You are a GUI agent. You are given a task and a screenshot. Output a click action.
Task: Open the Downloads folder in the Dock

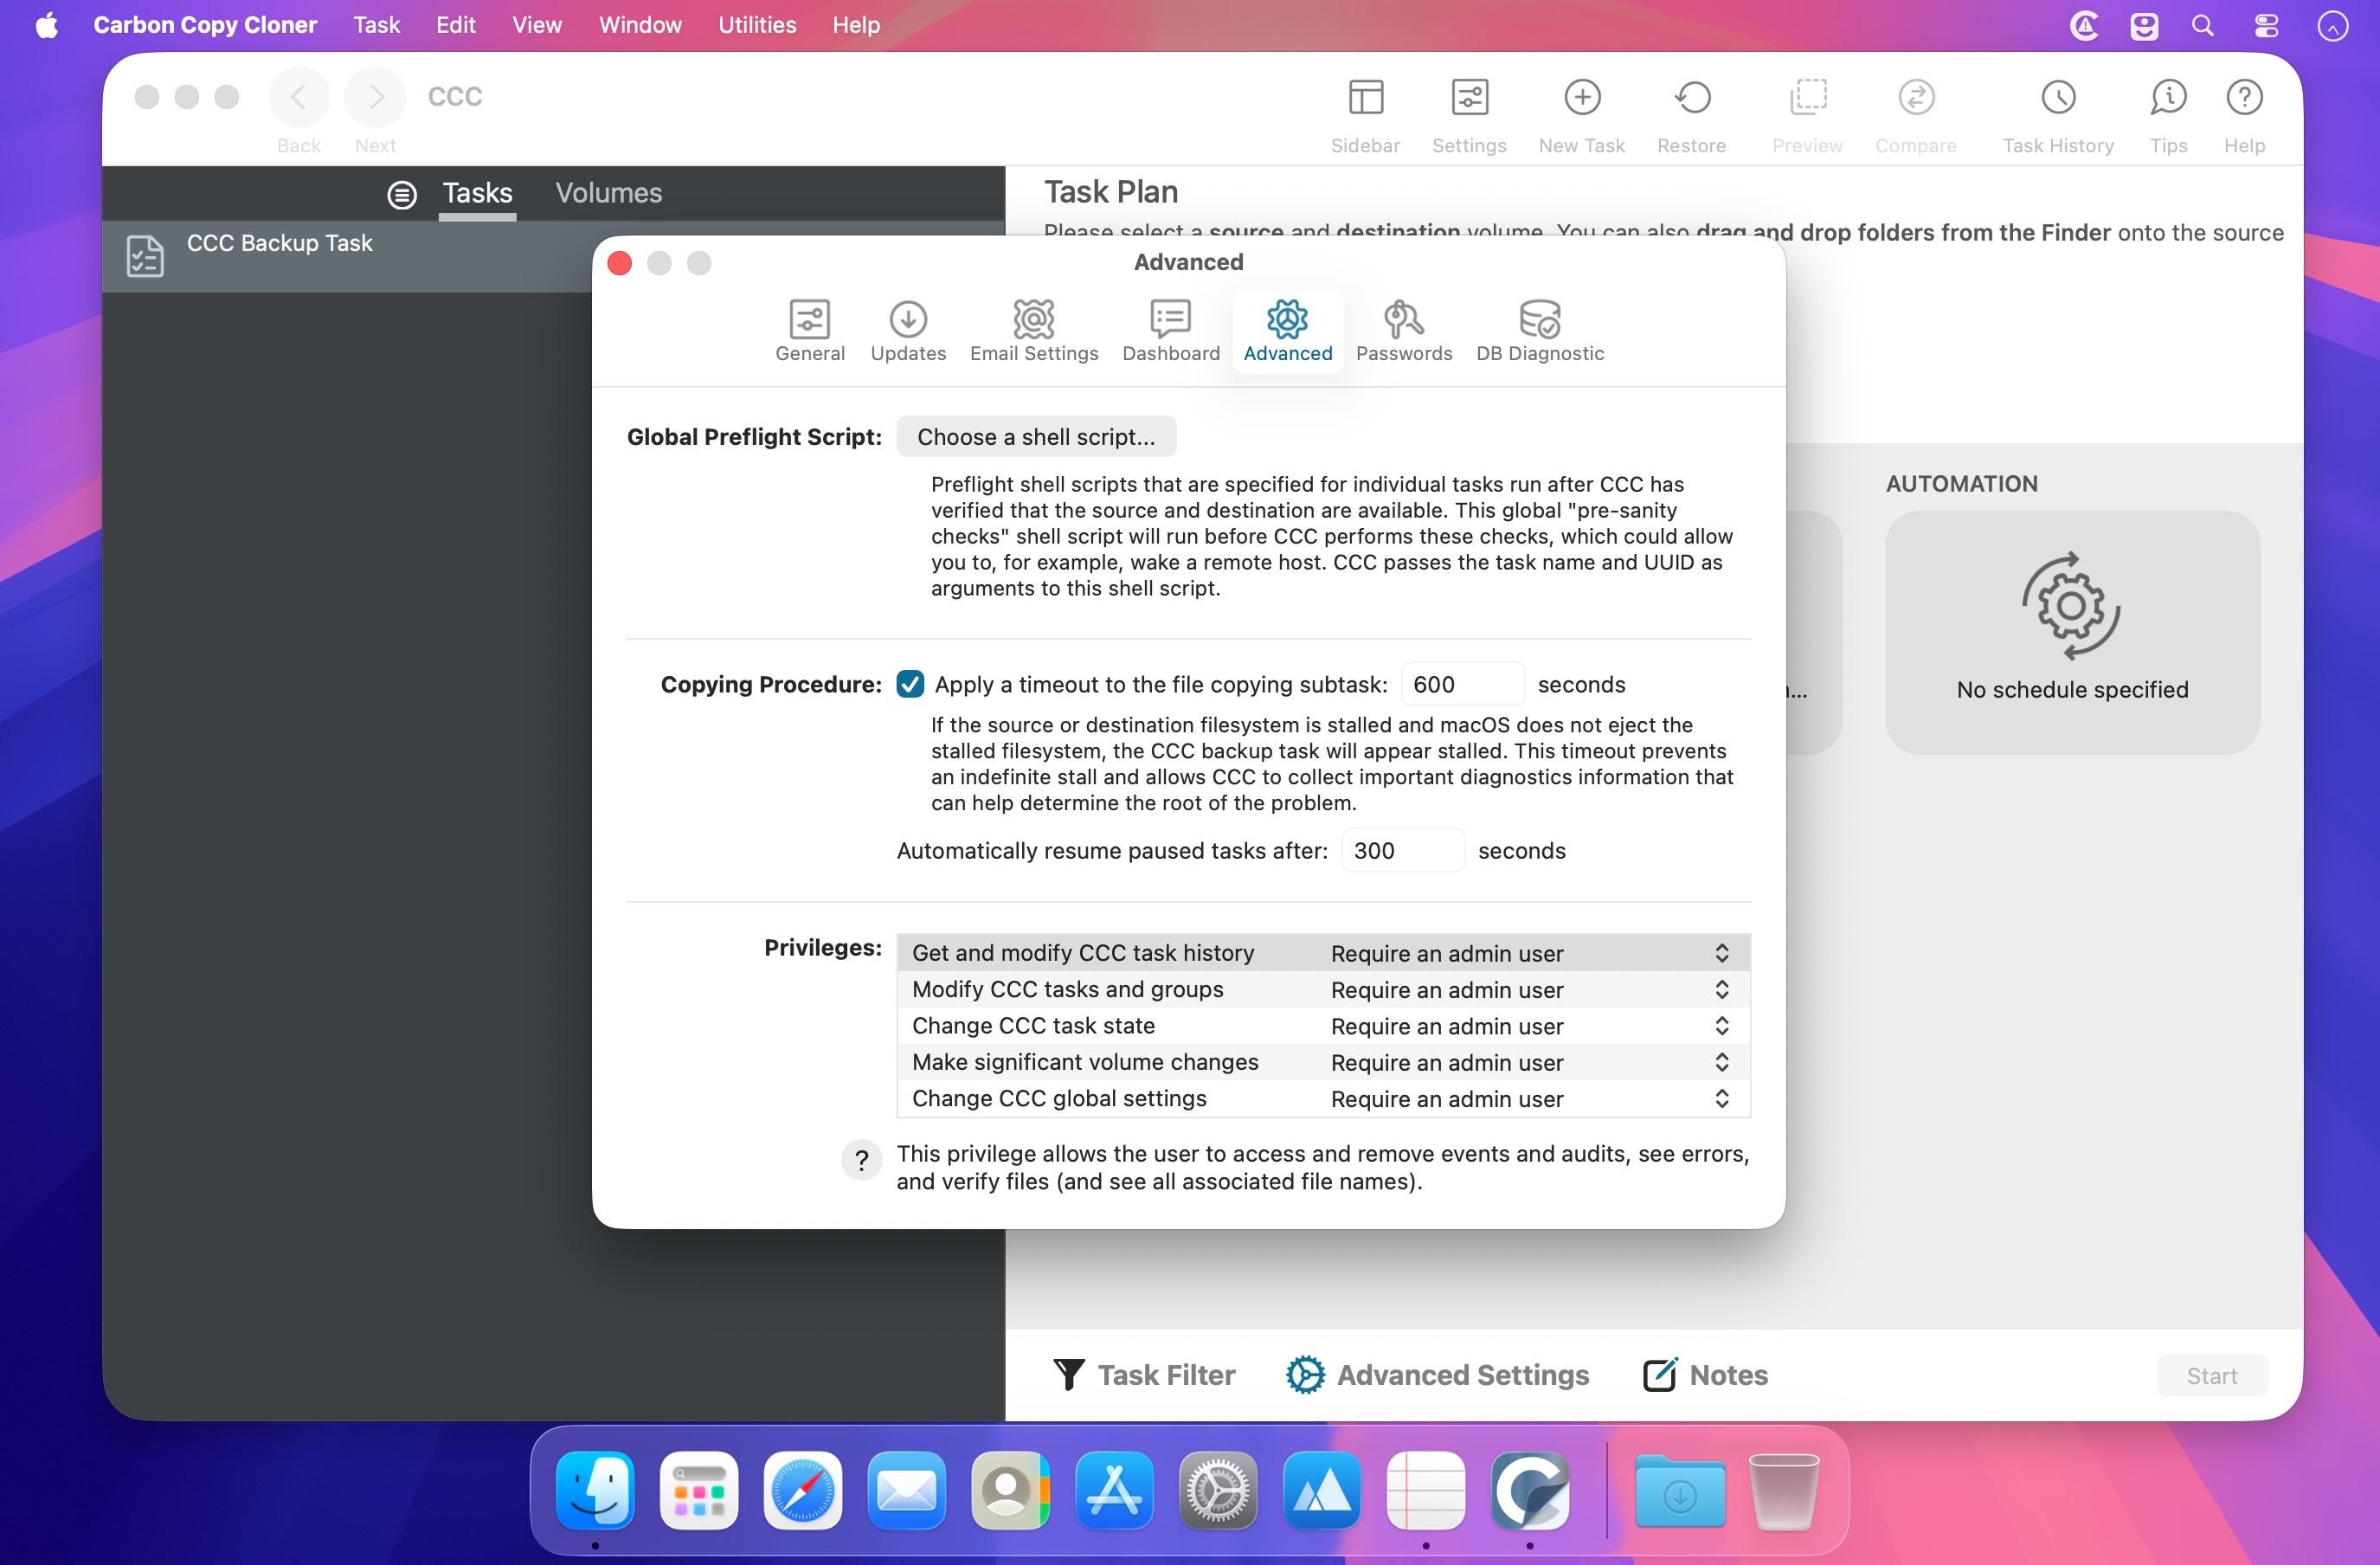click(1680, 1491)
